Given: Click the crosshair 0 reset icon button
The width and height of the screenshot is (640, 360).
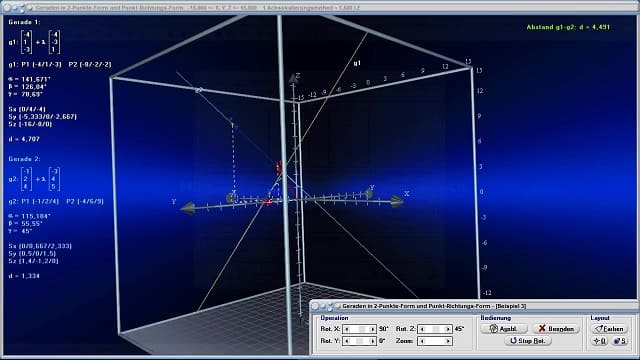Looking at the screenshot, I should (600, 341).
